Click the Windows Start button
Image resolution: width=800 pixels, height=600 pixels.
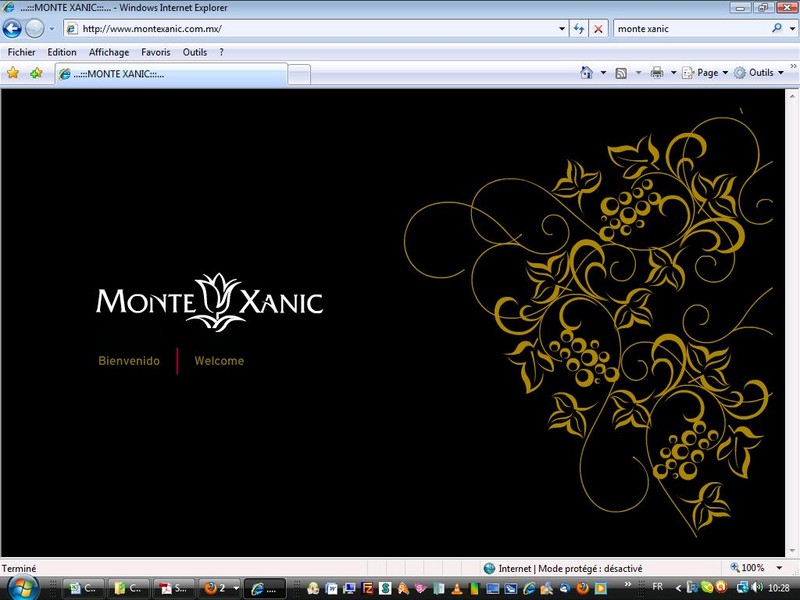22,588
